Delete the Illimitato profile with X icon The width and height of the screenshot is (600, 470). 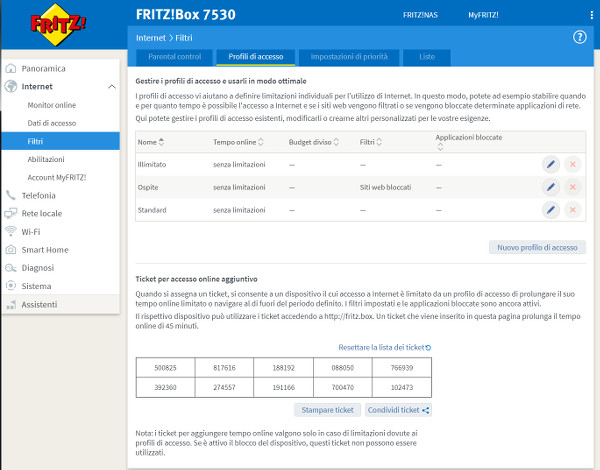(572, 165)
